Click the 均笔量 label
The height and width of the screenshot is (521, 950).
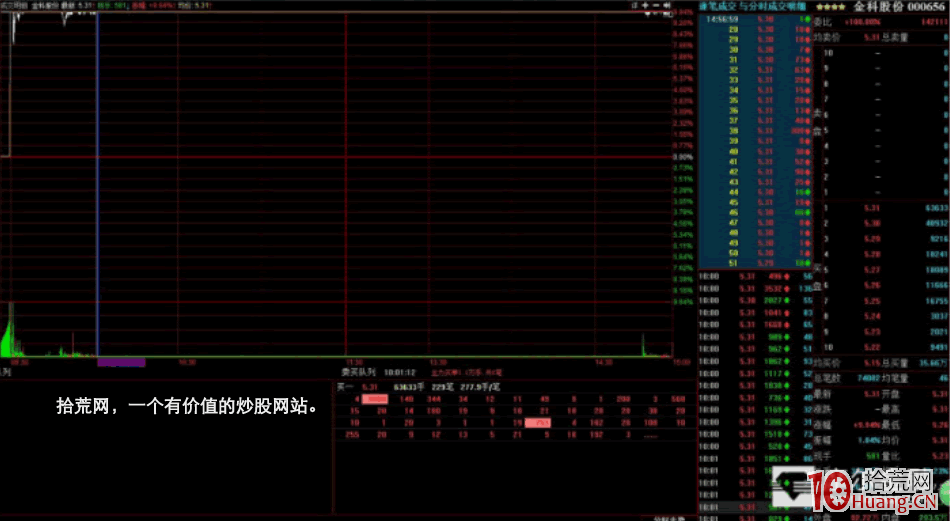click(x=895, y=379)
